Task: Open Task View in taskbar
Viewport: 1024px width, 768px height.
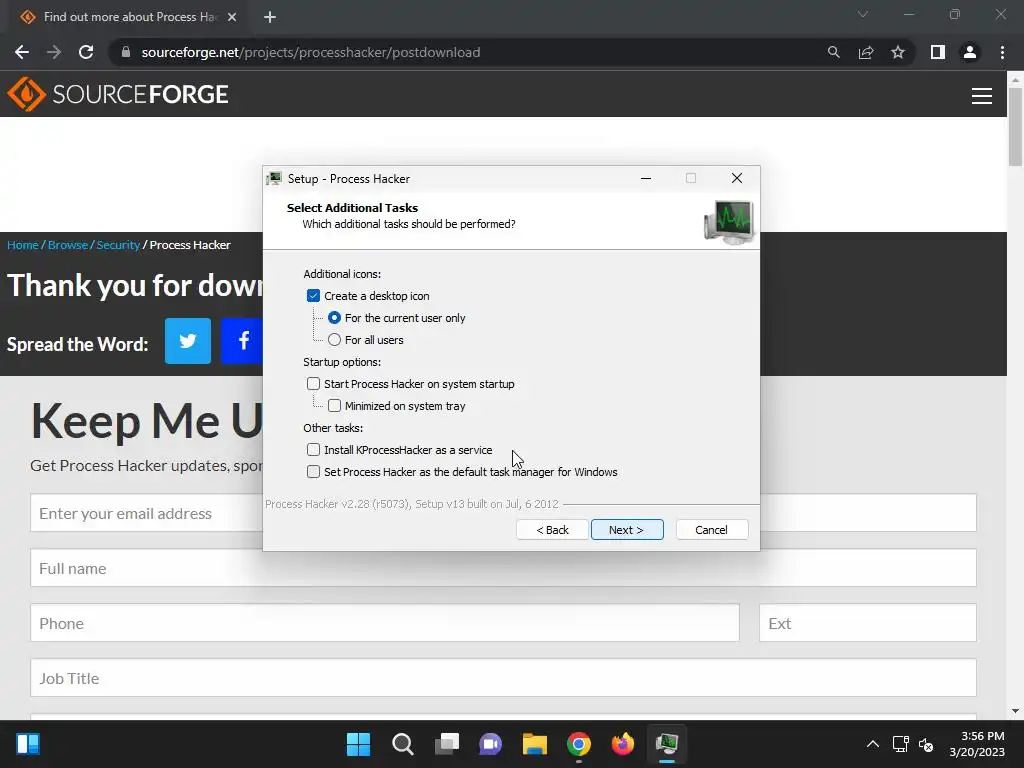Action: (447, 744)
